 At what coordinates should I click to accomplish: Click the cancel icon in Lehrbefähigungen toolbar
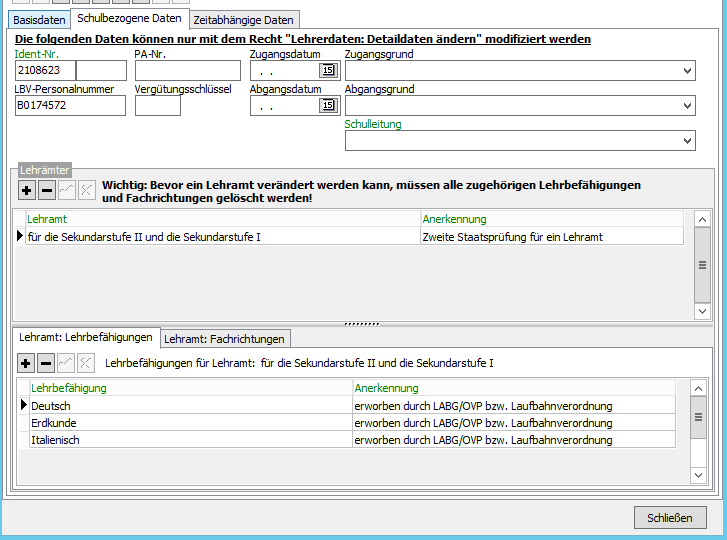86,363
